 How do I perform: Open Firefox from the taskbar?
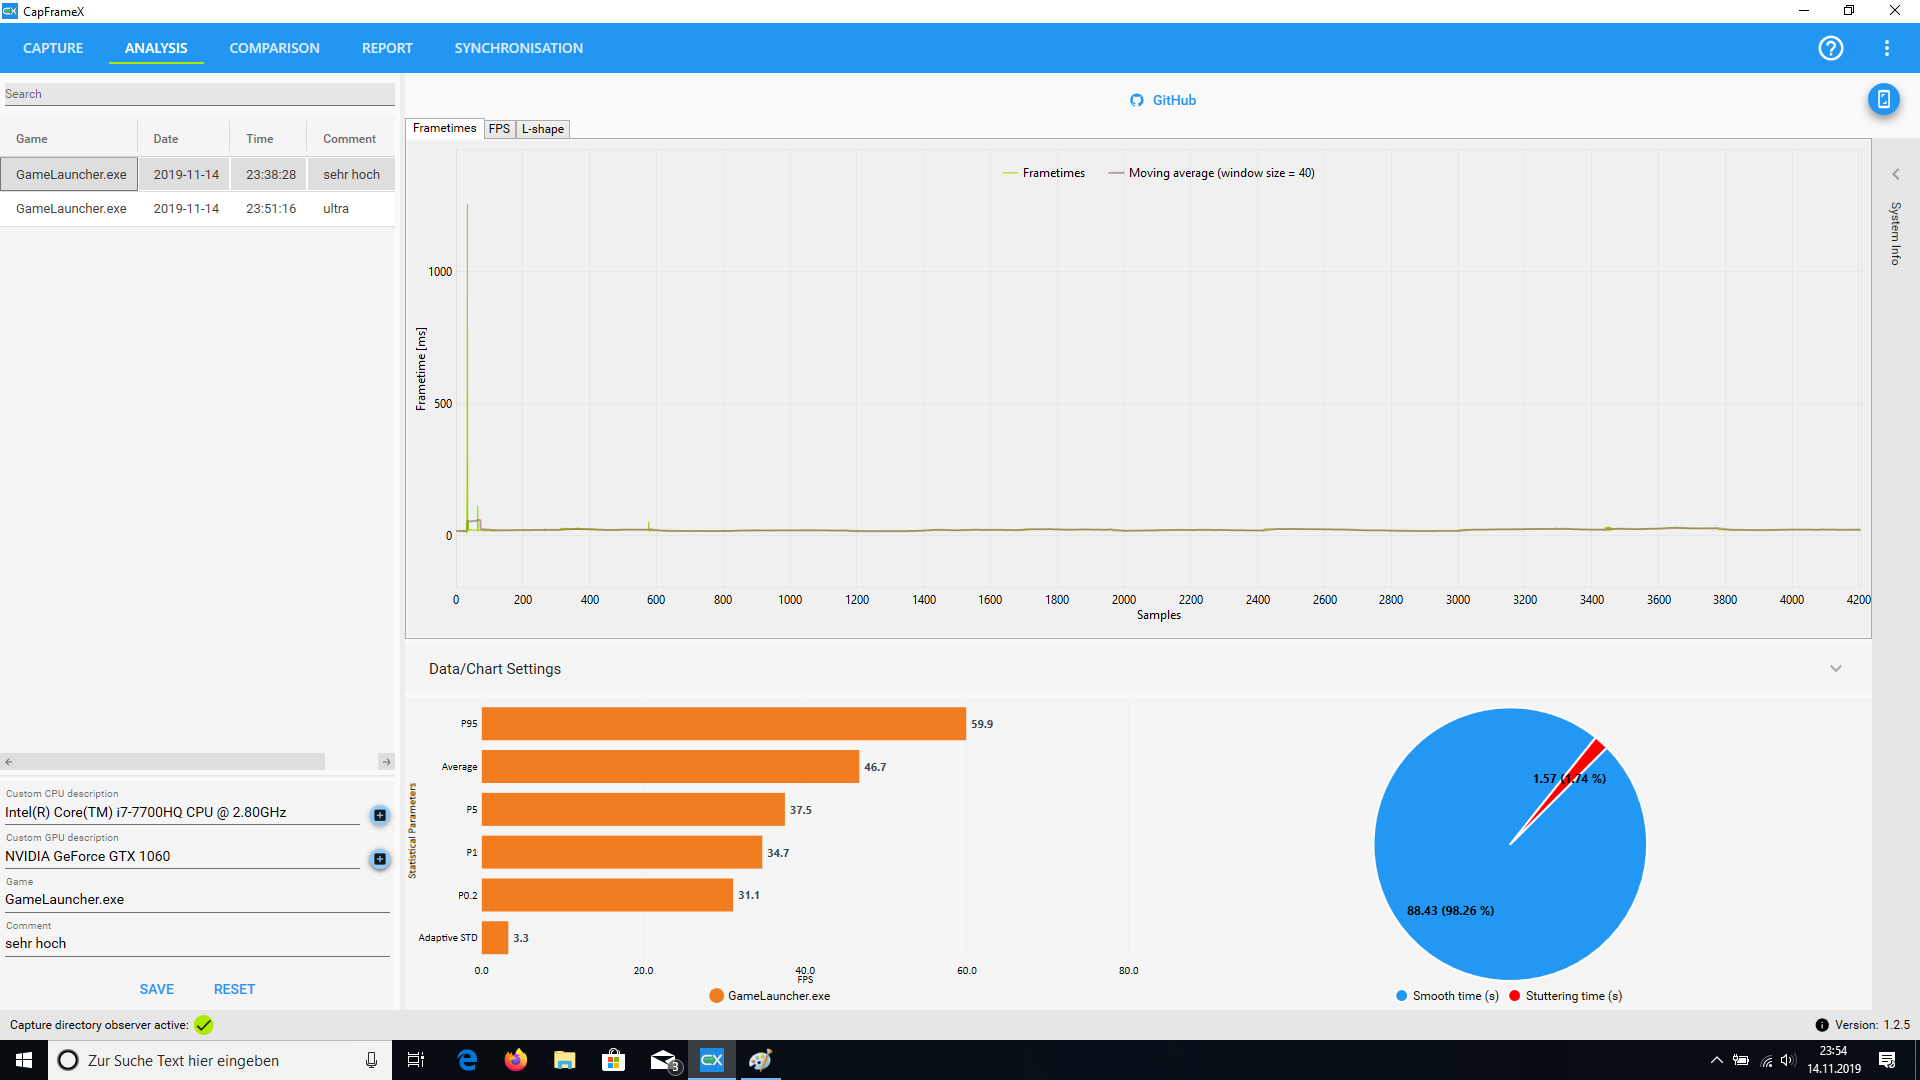click(x=515, y=1060)
